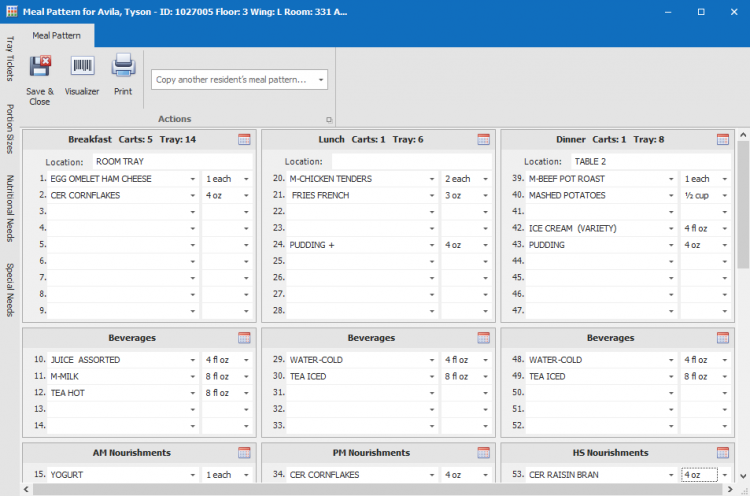This screenshot has width=750, height=496.
Task: Click the Save & Close icon
Action: coord(40,68)
